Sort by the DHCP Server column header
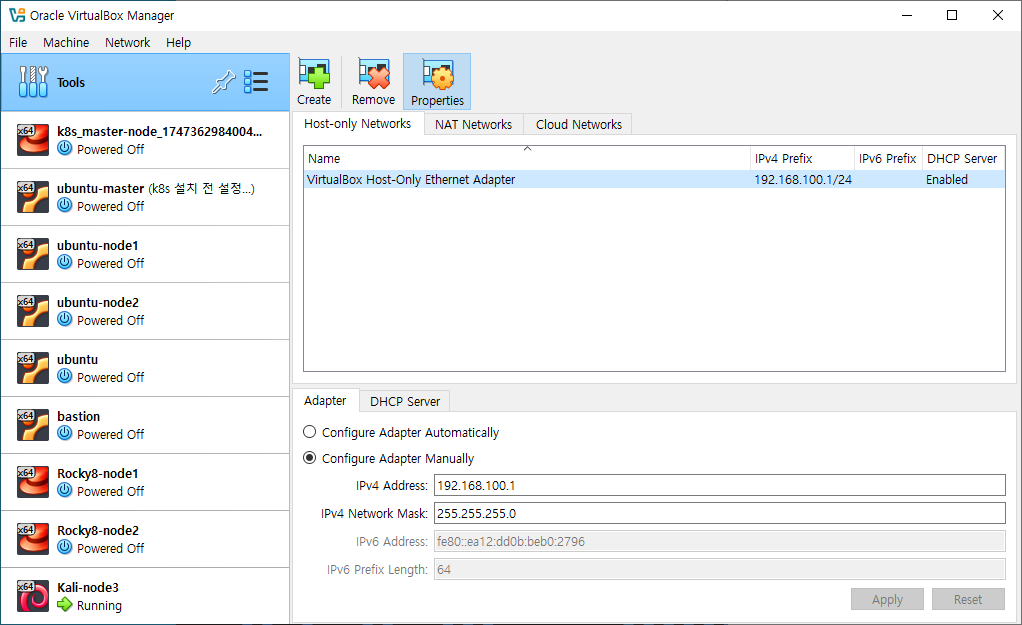The height and width of the screenshot is (625, 1022). (963, 158)
